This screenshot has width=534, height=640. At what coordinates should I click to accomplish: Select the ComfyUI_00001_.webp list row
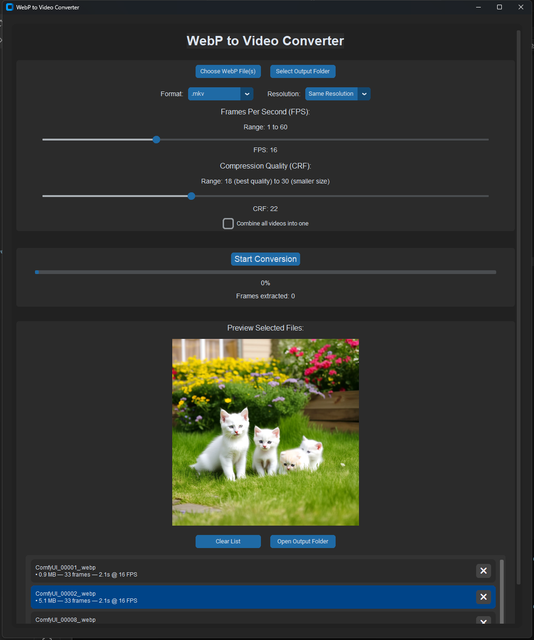263,571
